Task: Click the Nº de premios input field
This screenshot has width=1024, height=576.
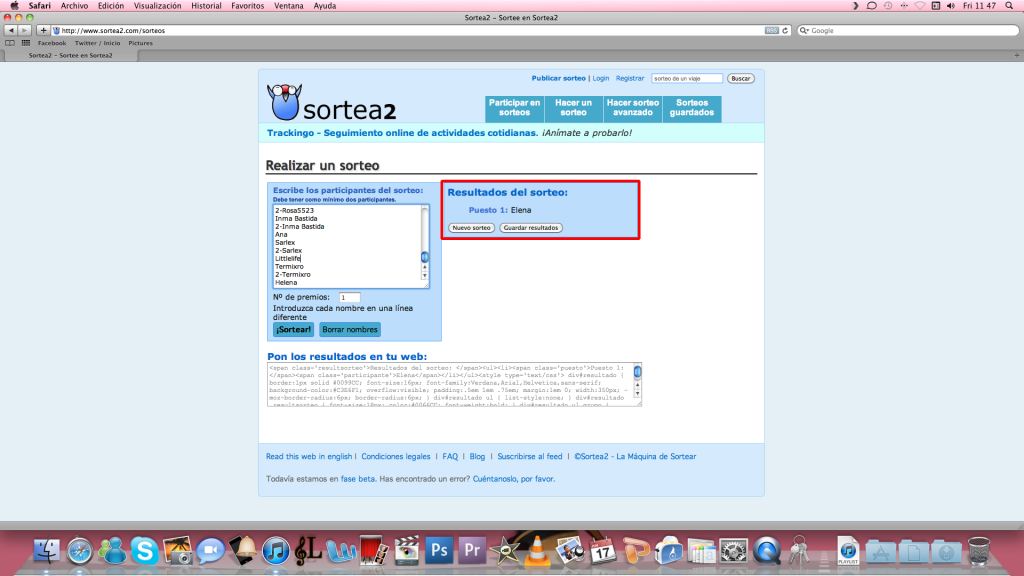Action: pyautogui.click(x=350, y=297)
